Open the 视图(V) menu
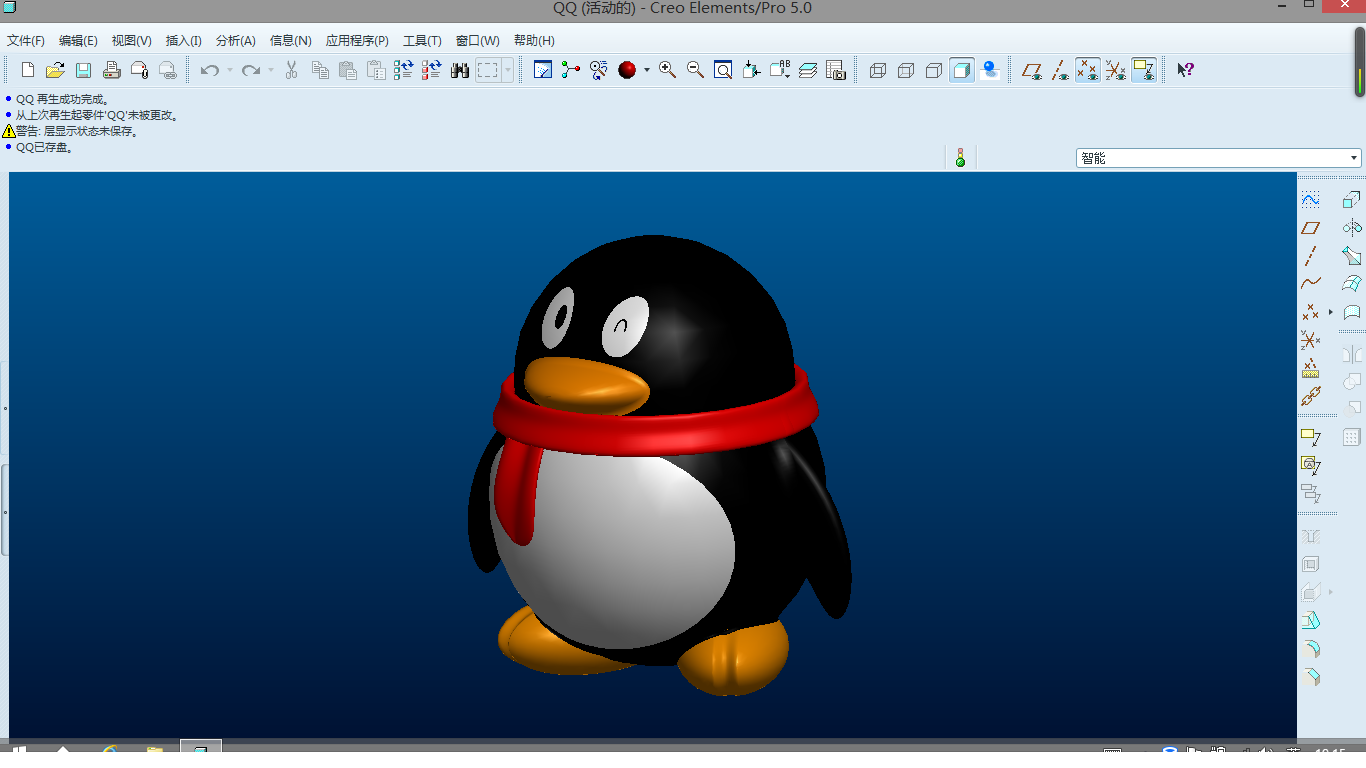 click(x=132, y=41)
